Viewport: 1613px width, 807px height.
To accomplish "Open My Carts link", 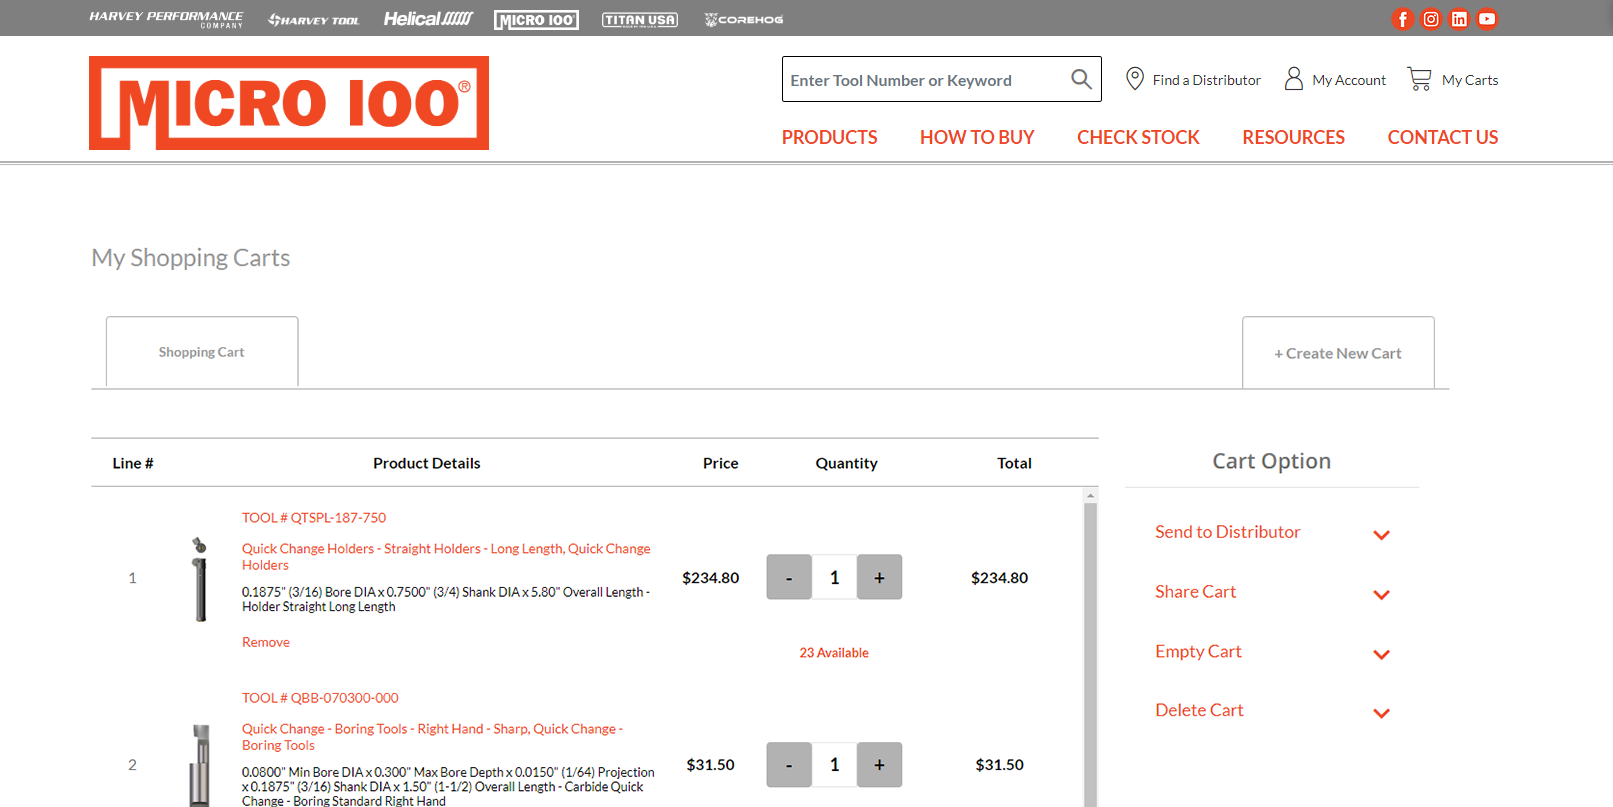I will [x=1470, y=80].
